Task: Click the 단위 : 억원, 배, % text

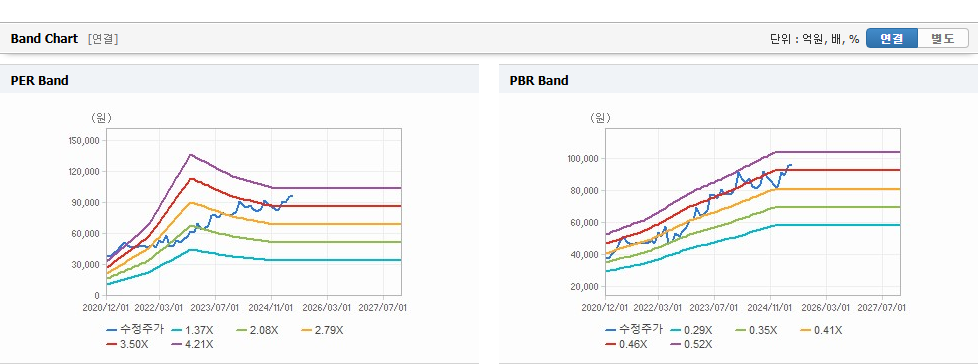Action: click(815, 39)
